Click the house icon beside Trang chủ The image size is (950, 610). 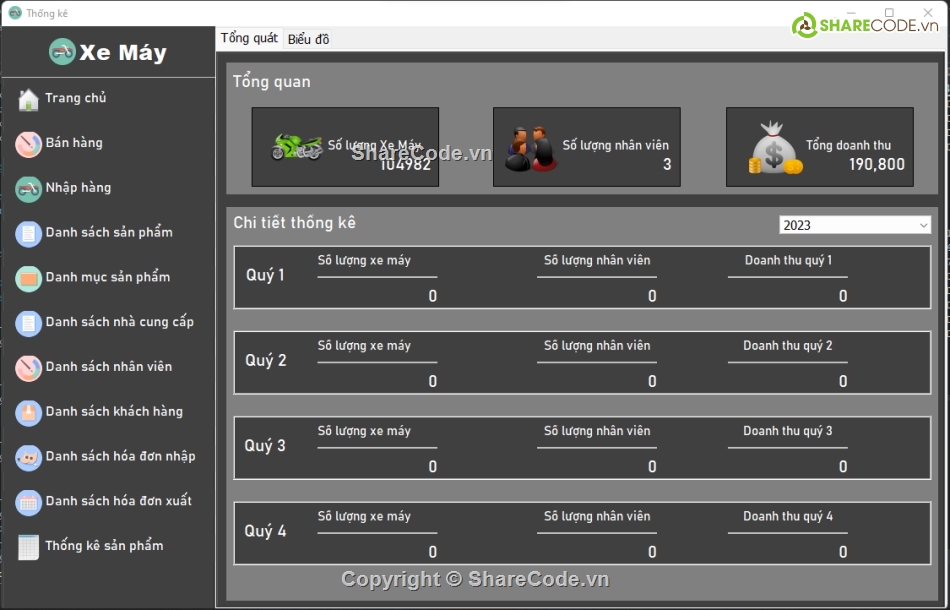click(28, 99)
